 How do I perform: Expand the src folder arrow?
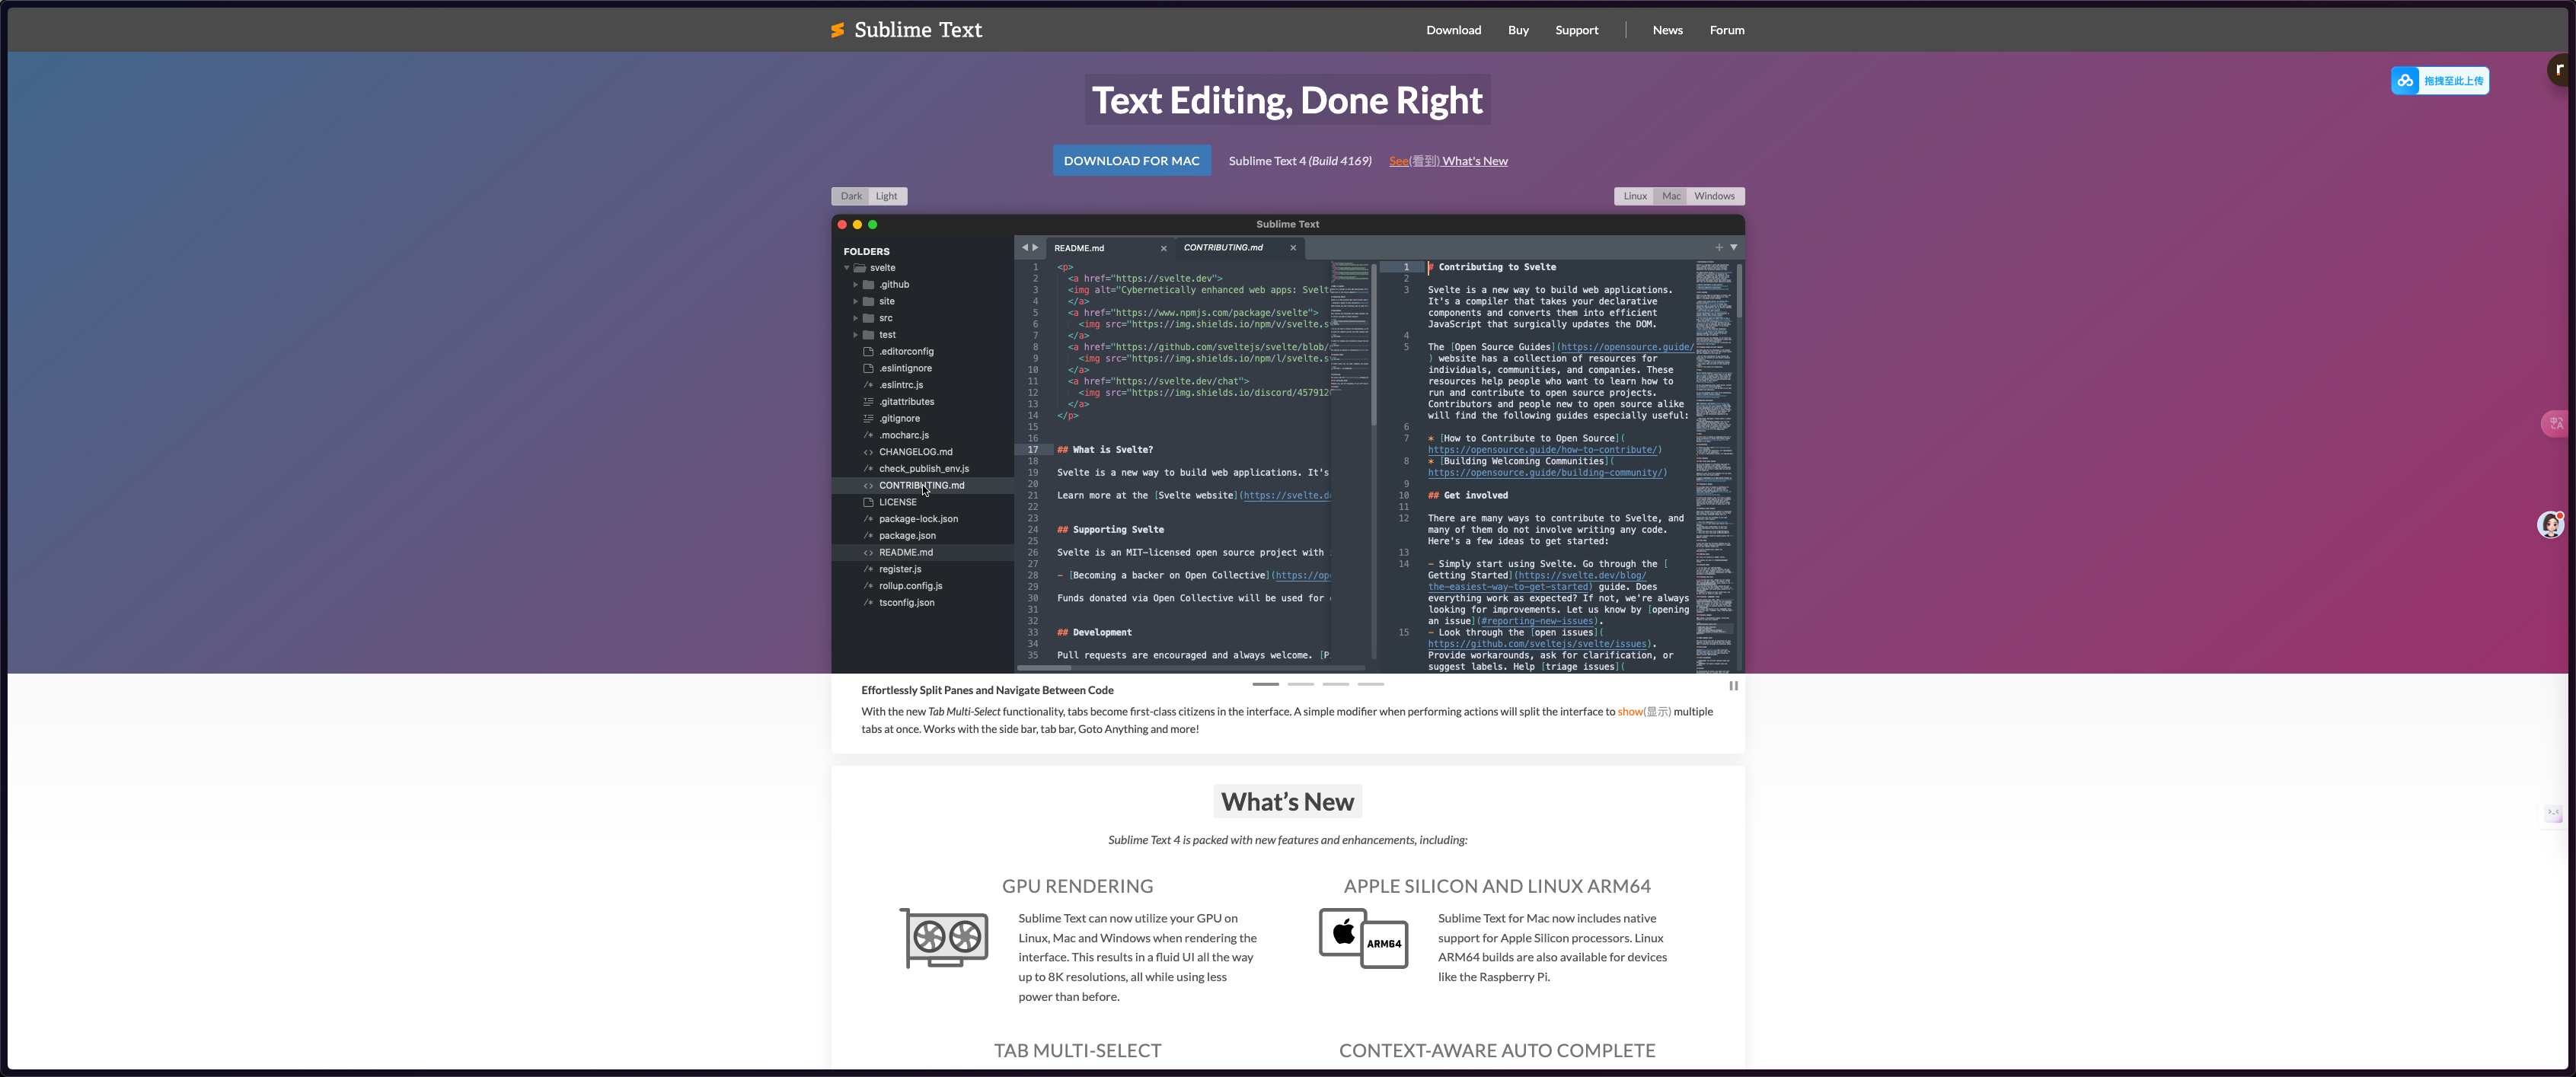click(x=855, y=318)
